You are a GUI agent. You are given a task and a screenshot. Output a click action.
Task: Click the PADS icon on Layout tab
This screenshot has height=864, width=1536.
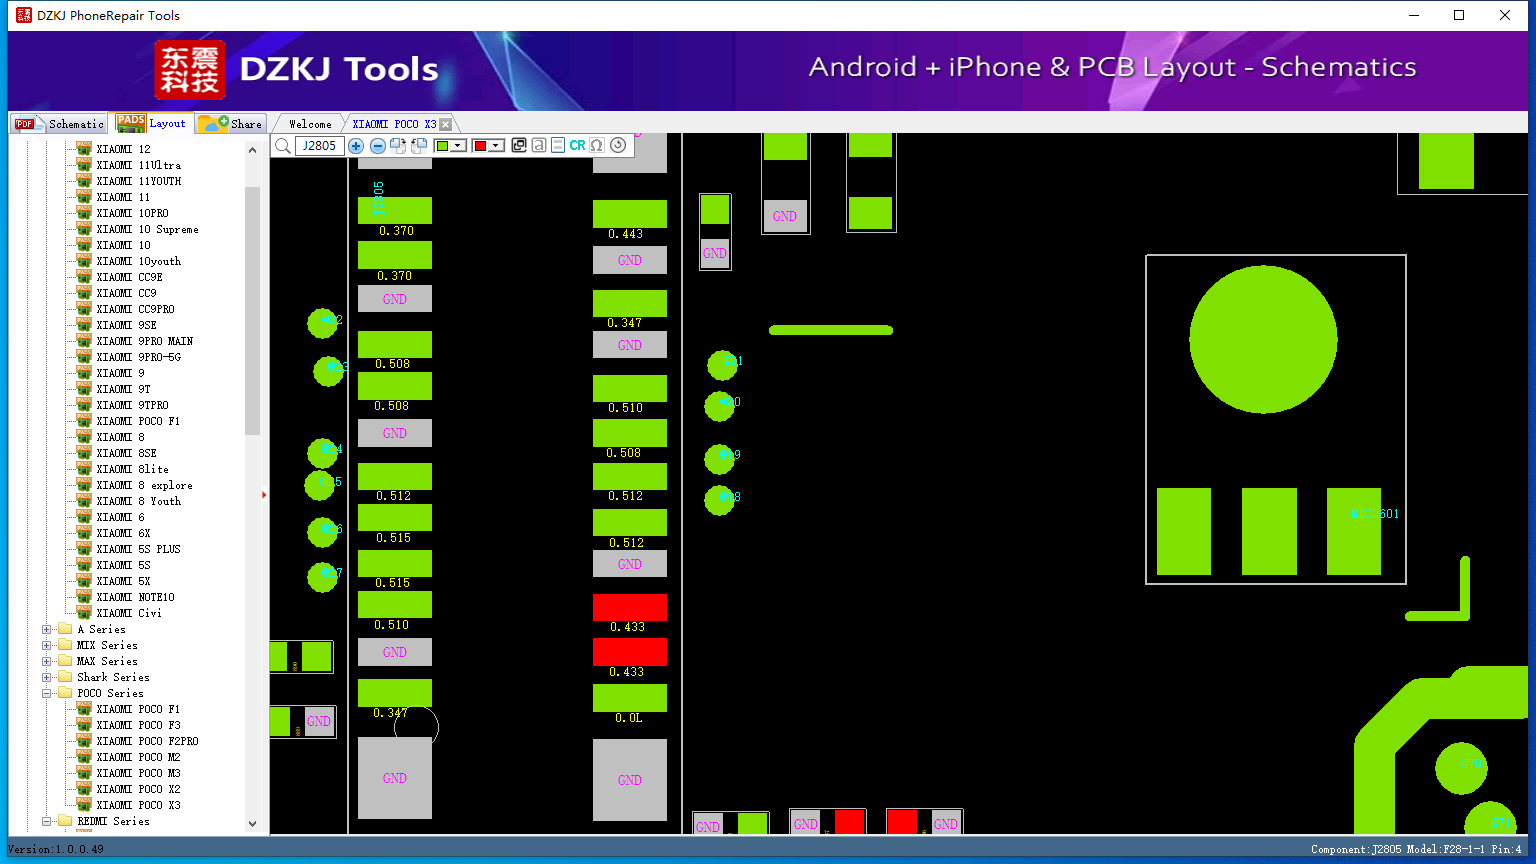(131, 123)
